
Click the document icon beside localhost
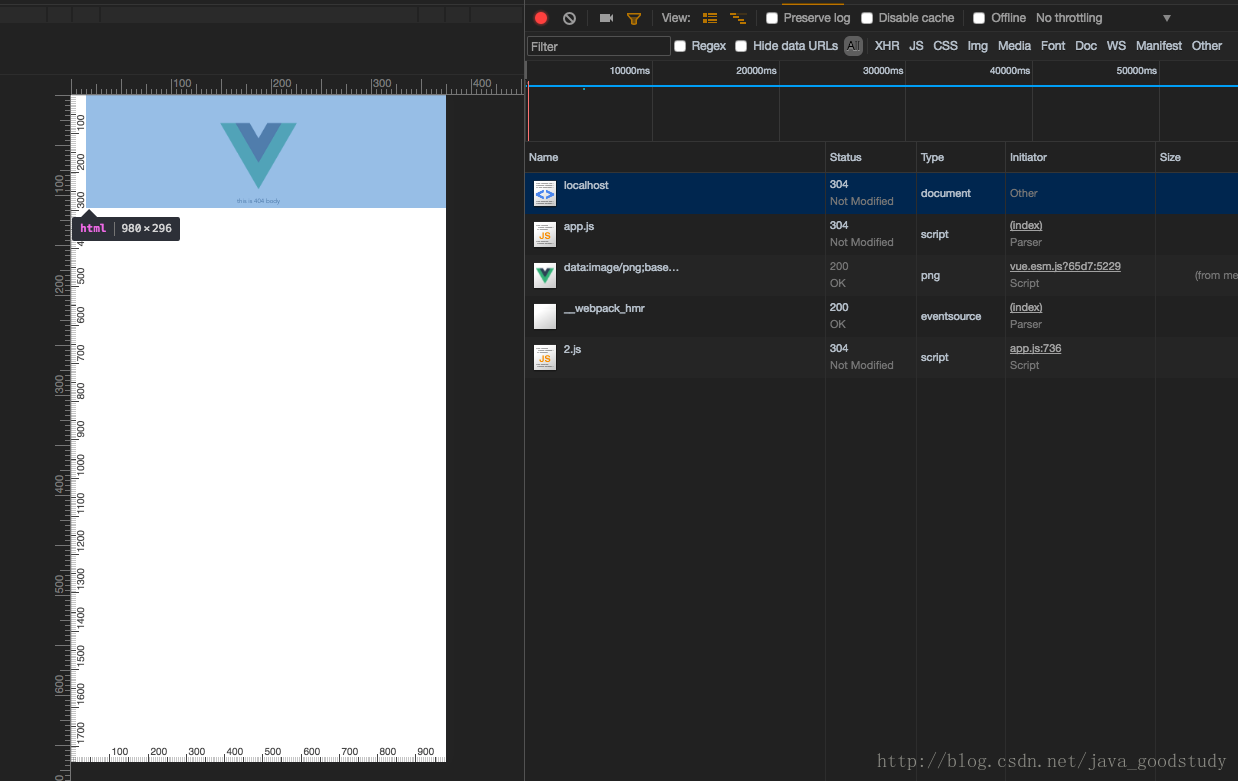click(x=545, y=193)
